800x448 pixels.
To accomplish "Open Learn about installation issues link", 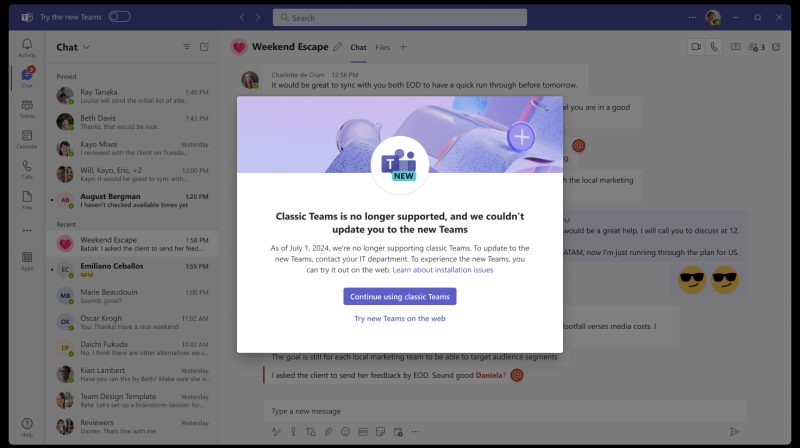I will click(x=443, y=270).
